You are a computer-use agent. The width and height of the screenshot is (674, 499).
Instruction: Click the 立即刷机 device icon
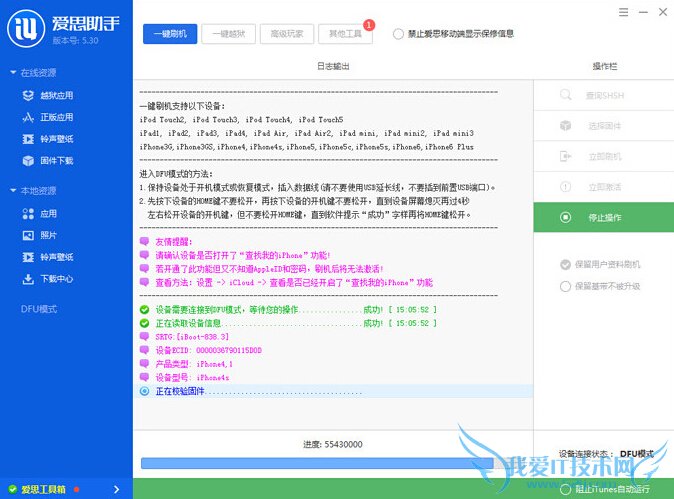566,156
